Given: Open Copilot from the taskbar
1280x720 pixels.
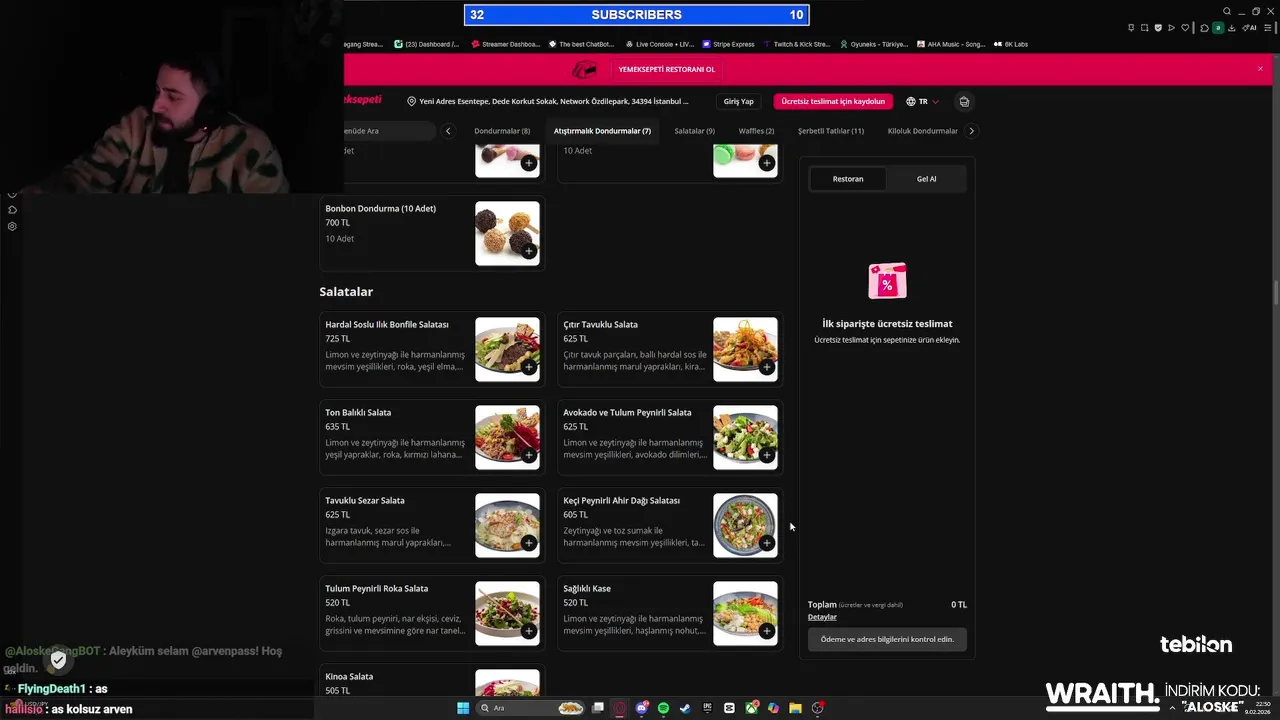Looking at the screenshot, I should (x=773, y=708).
